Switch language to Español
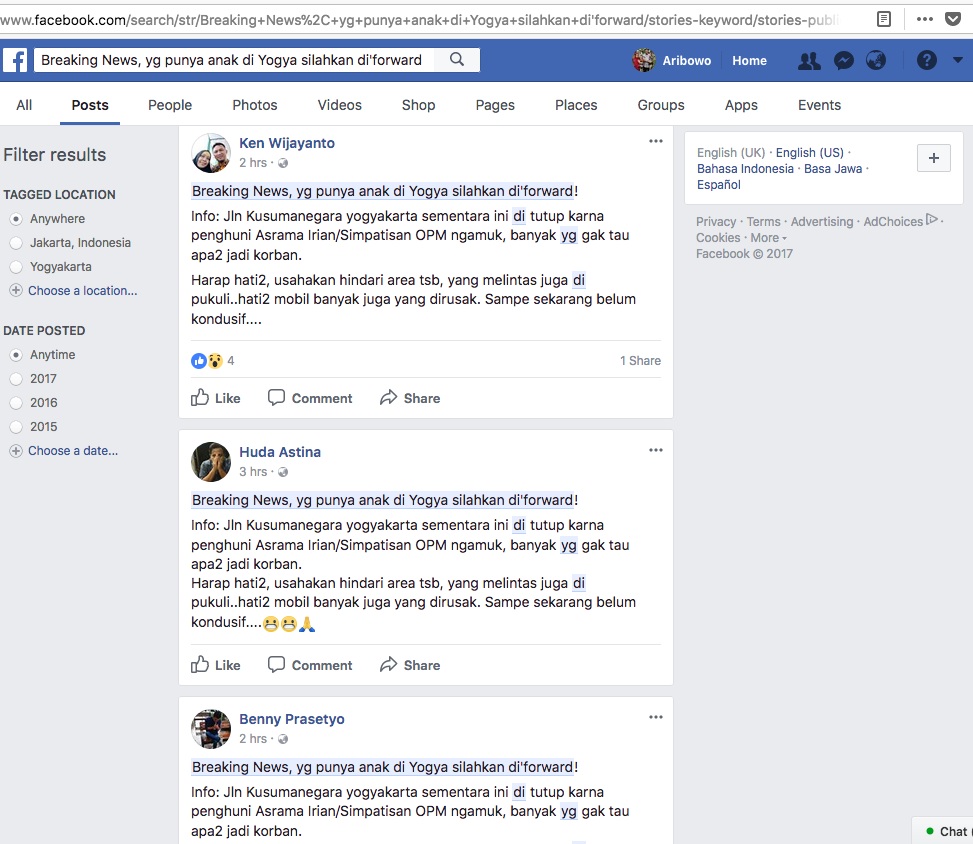This screenshot has height=844, width=973. click(x=719, y=185)
